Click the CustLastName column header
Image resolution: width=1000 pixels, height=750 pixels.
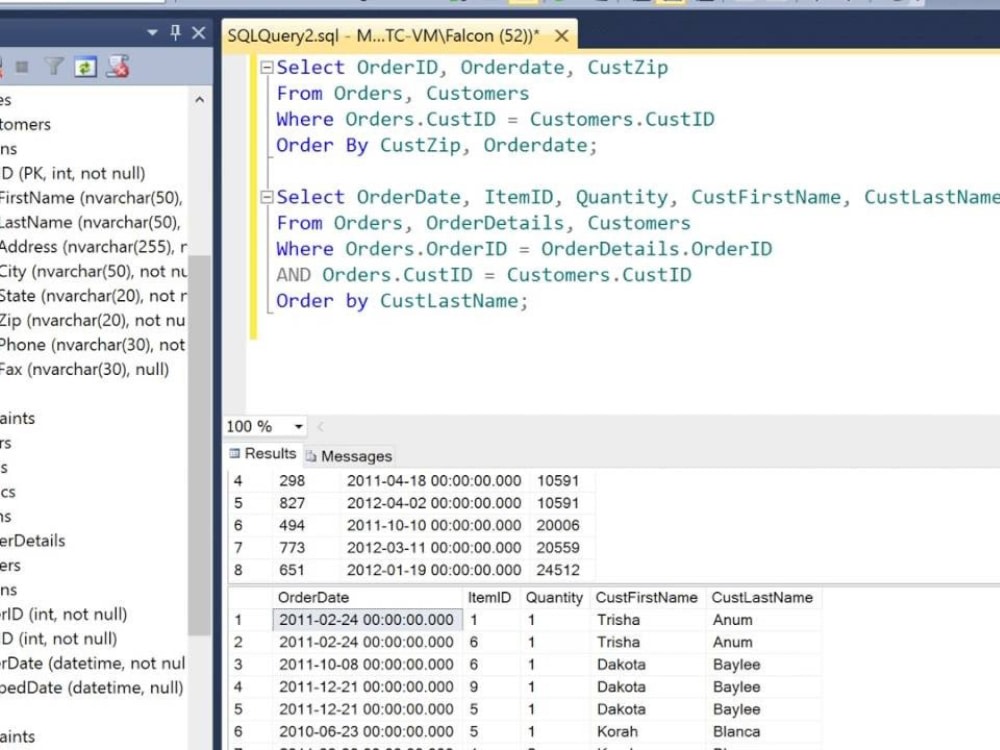(x=762, y=598)
